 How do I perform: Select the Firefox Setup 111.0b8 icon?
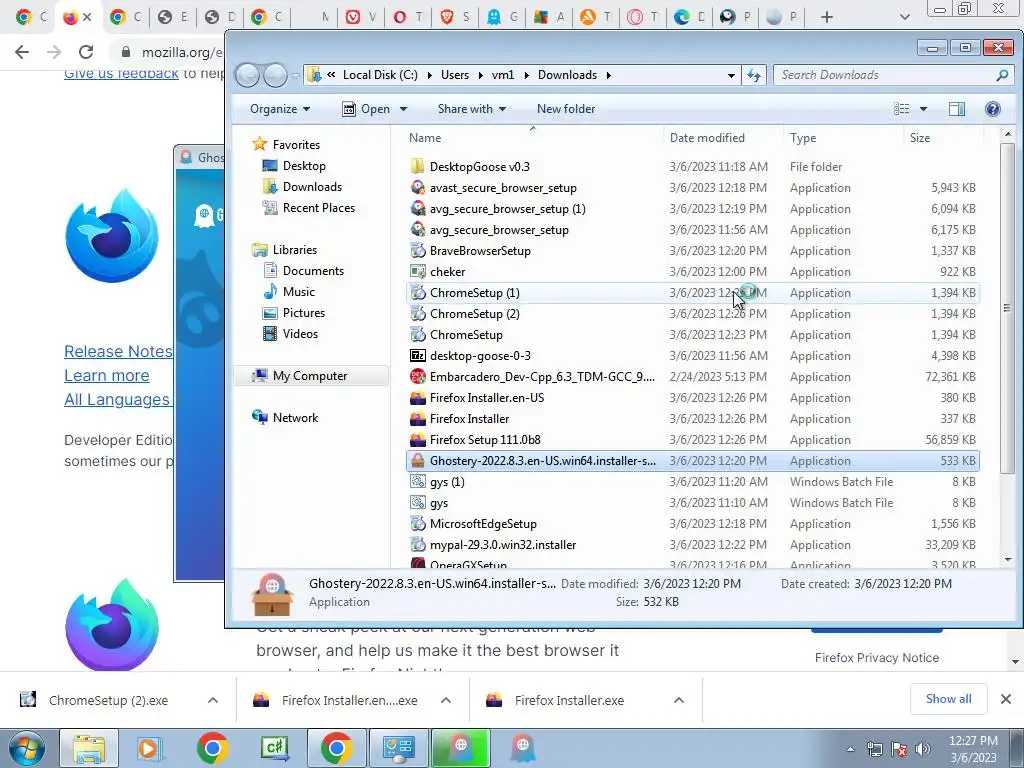(x=418, y=440)
